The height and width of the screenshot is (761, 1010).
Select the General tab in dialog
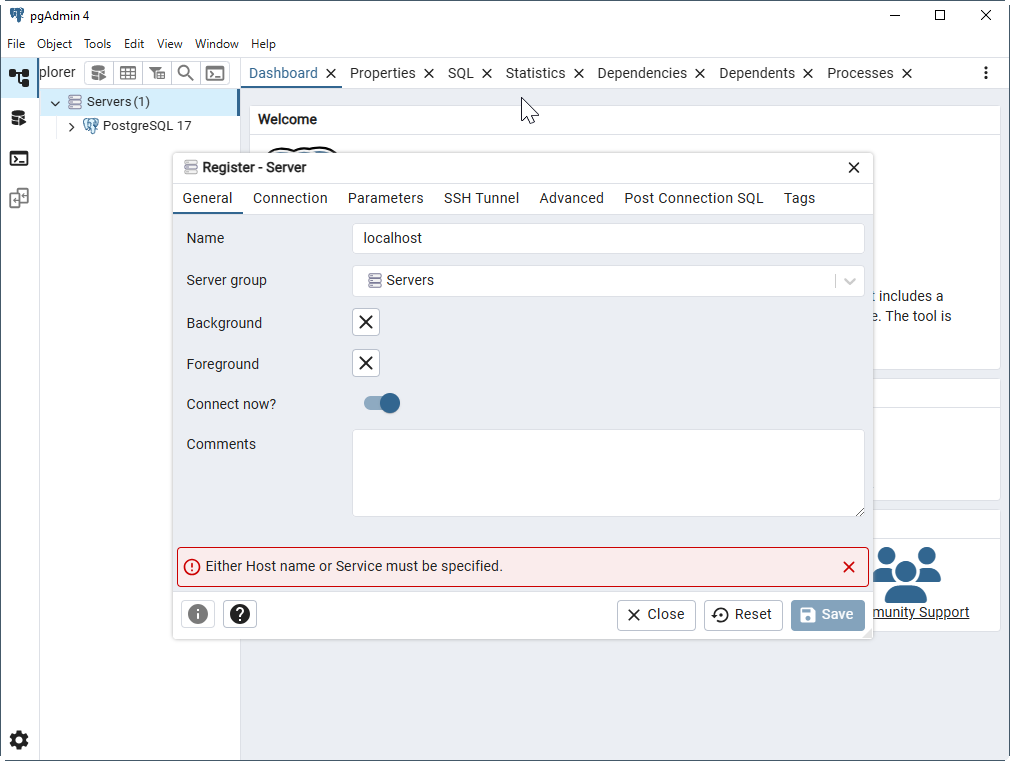207,198
